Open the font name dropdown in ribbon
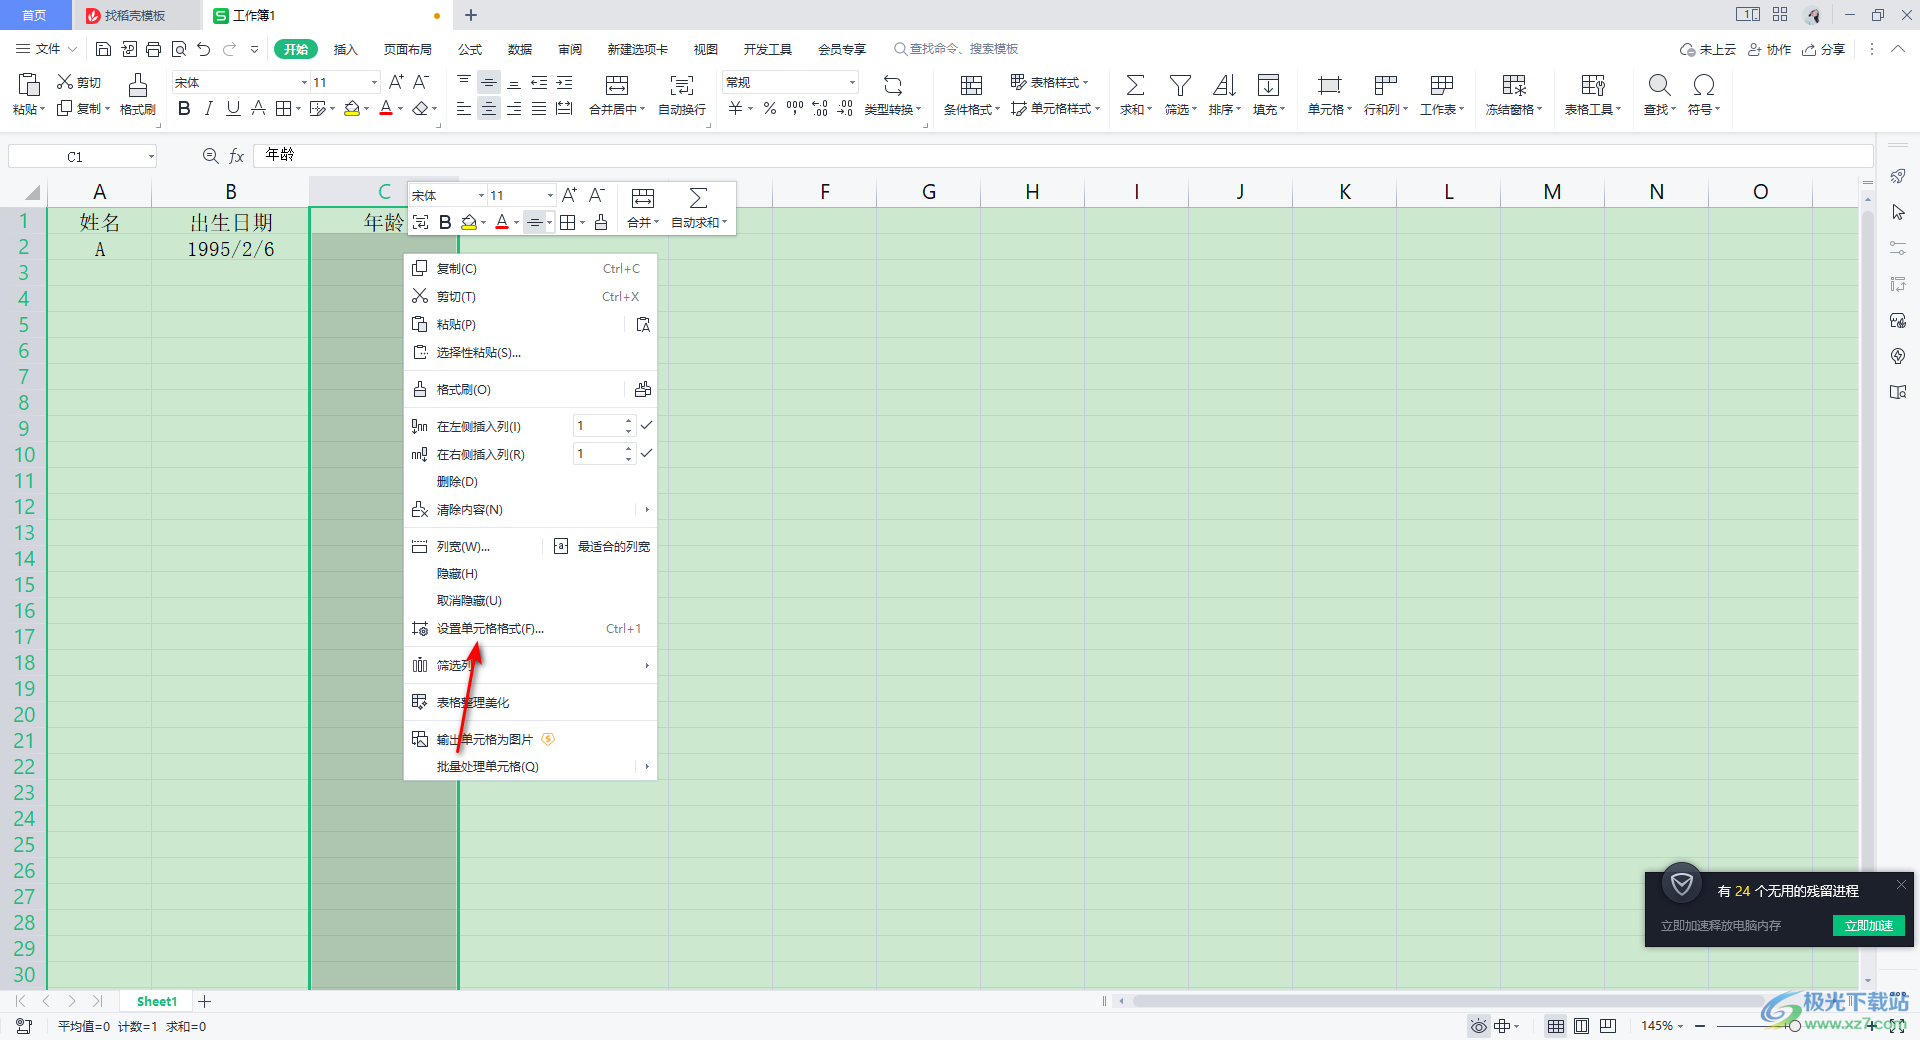The image size is (1920, 1040). (x=304, y=82)
